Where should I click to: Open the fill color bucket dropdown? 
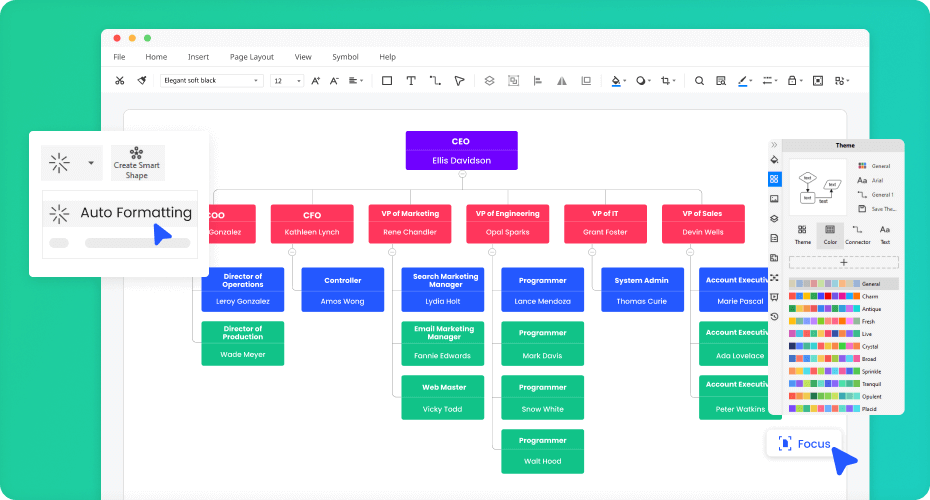(x=619, y=81)
